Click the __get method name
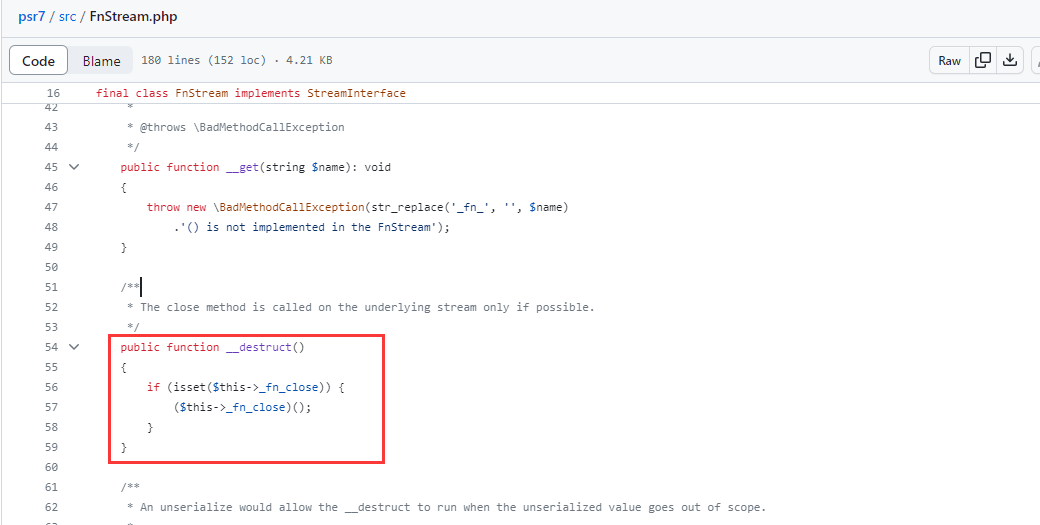Viewport: 1040px width, 525px height. pyautogui.click(x=241, y=167)
